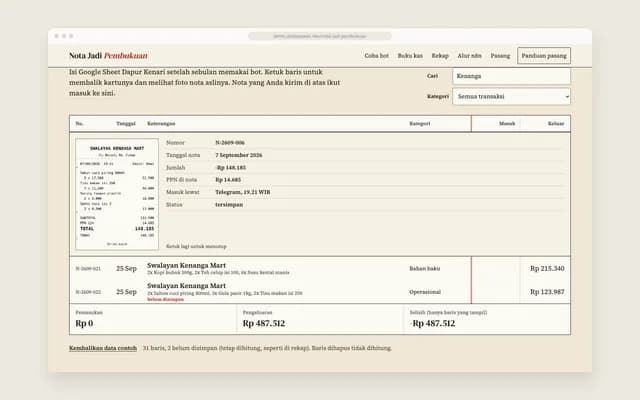Viewport: 640px width, 400px height.
Task: Click the receipt photo thumbnail of Swalayan Kenanga Mart
Action: [x=117, y=194]
